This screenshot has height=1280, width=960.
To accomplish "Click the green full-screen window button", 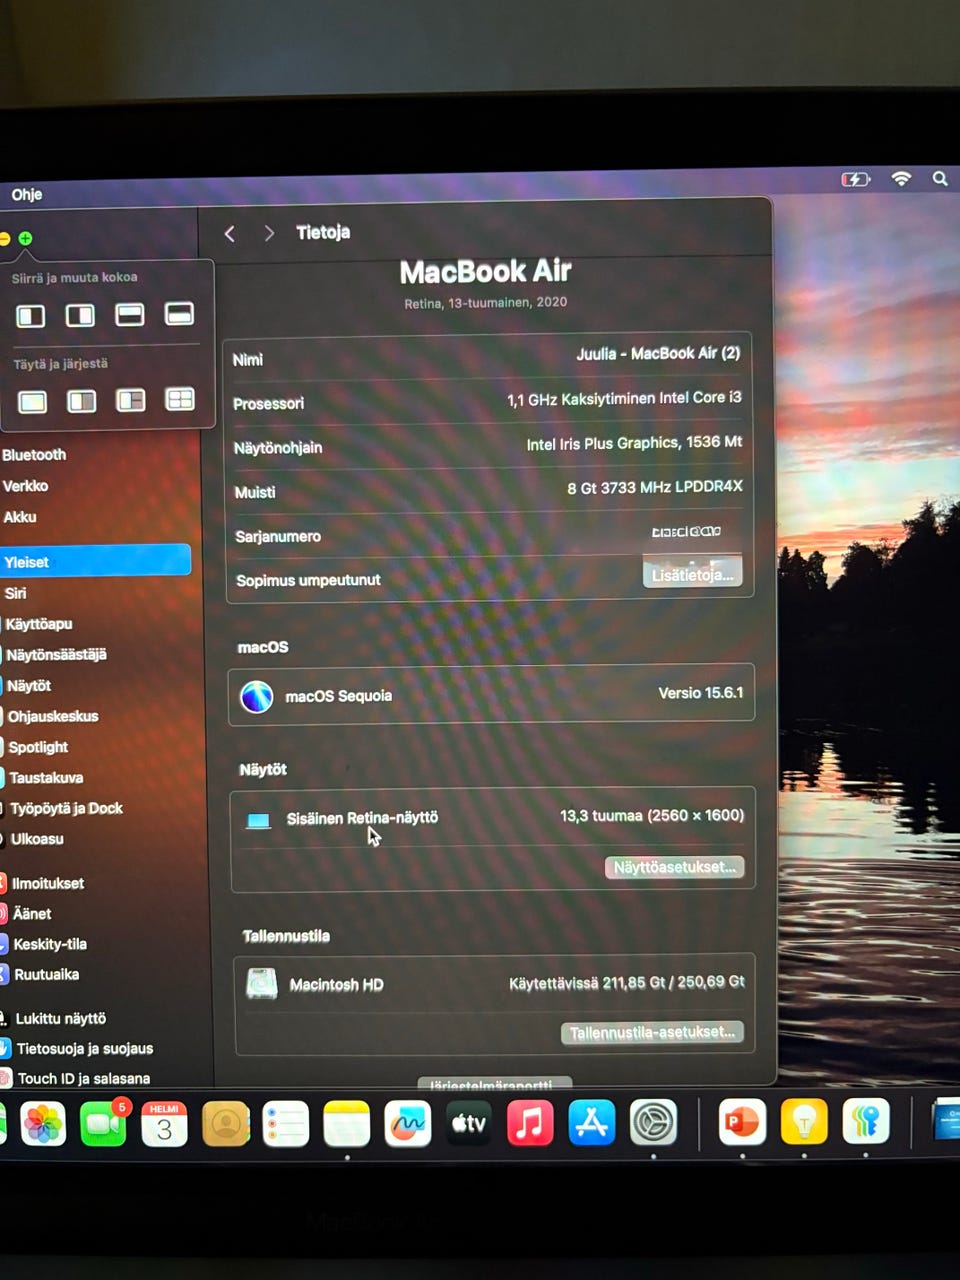I will pos(25,238).
